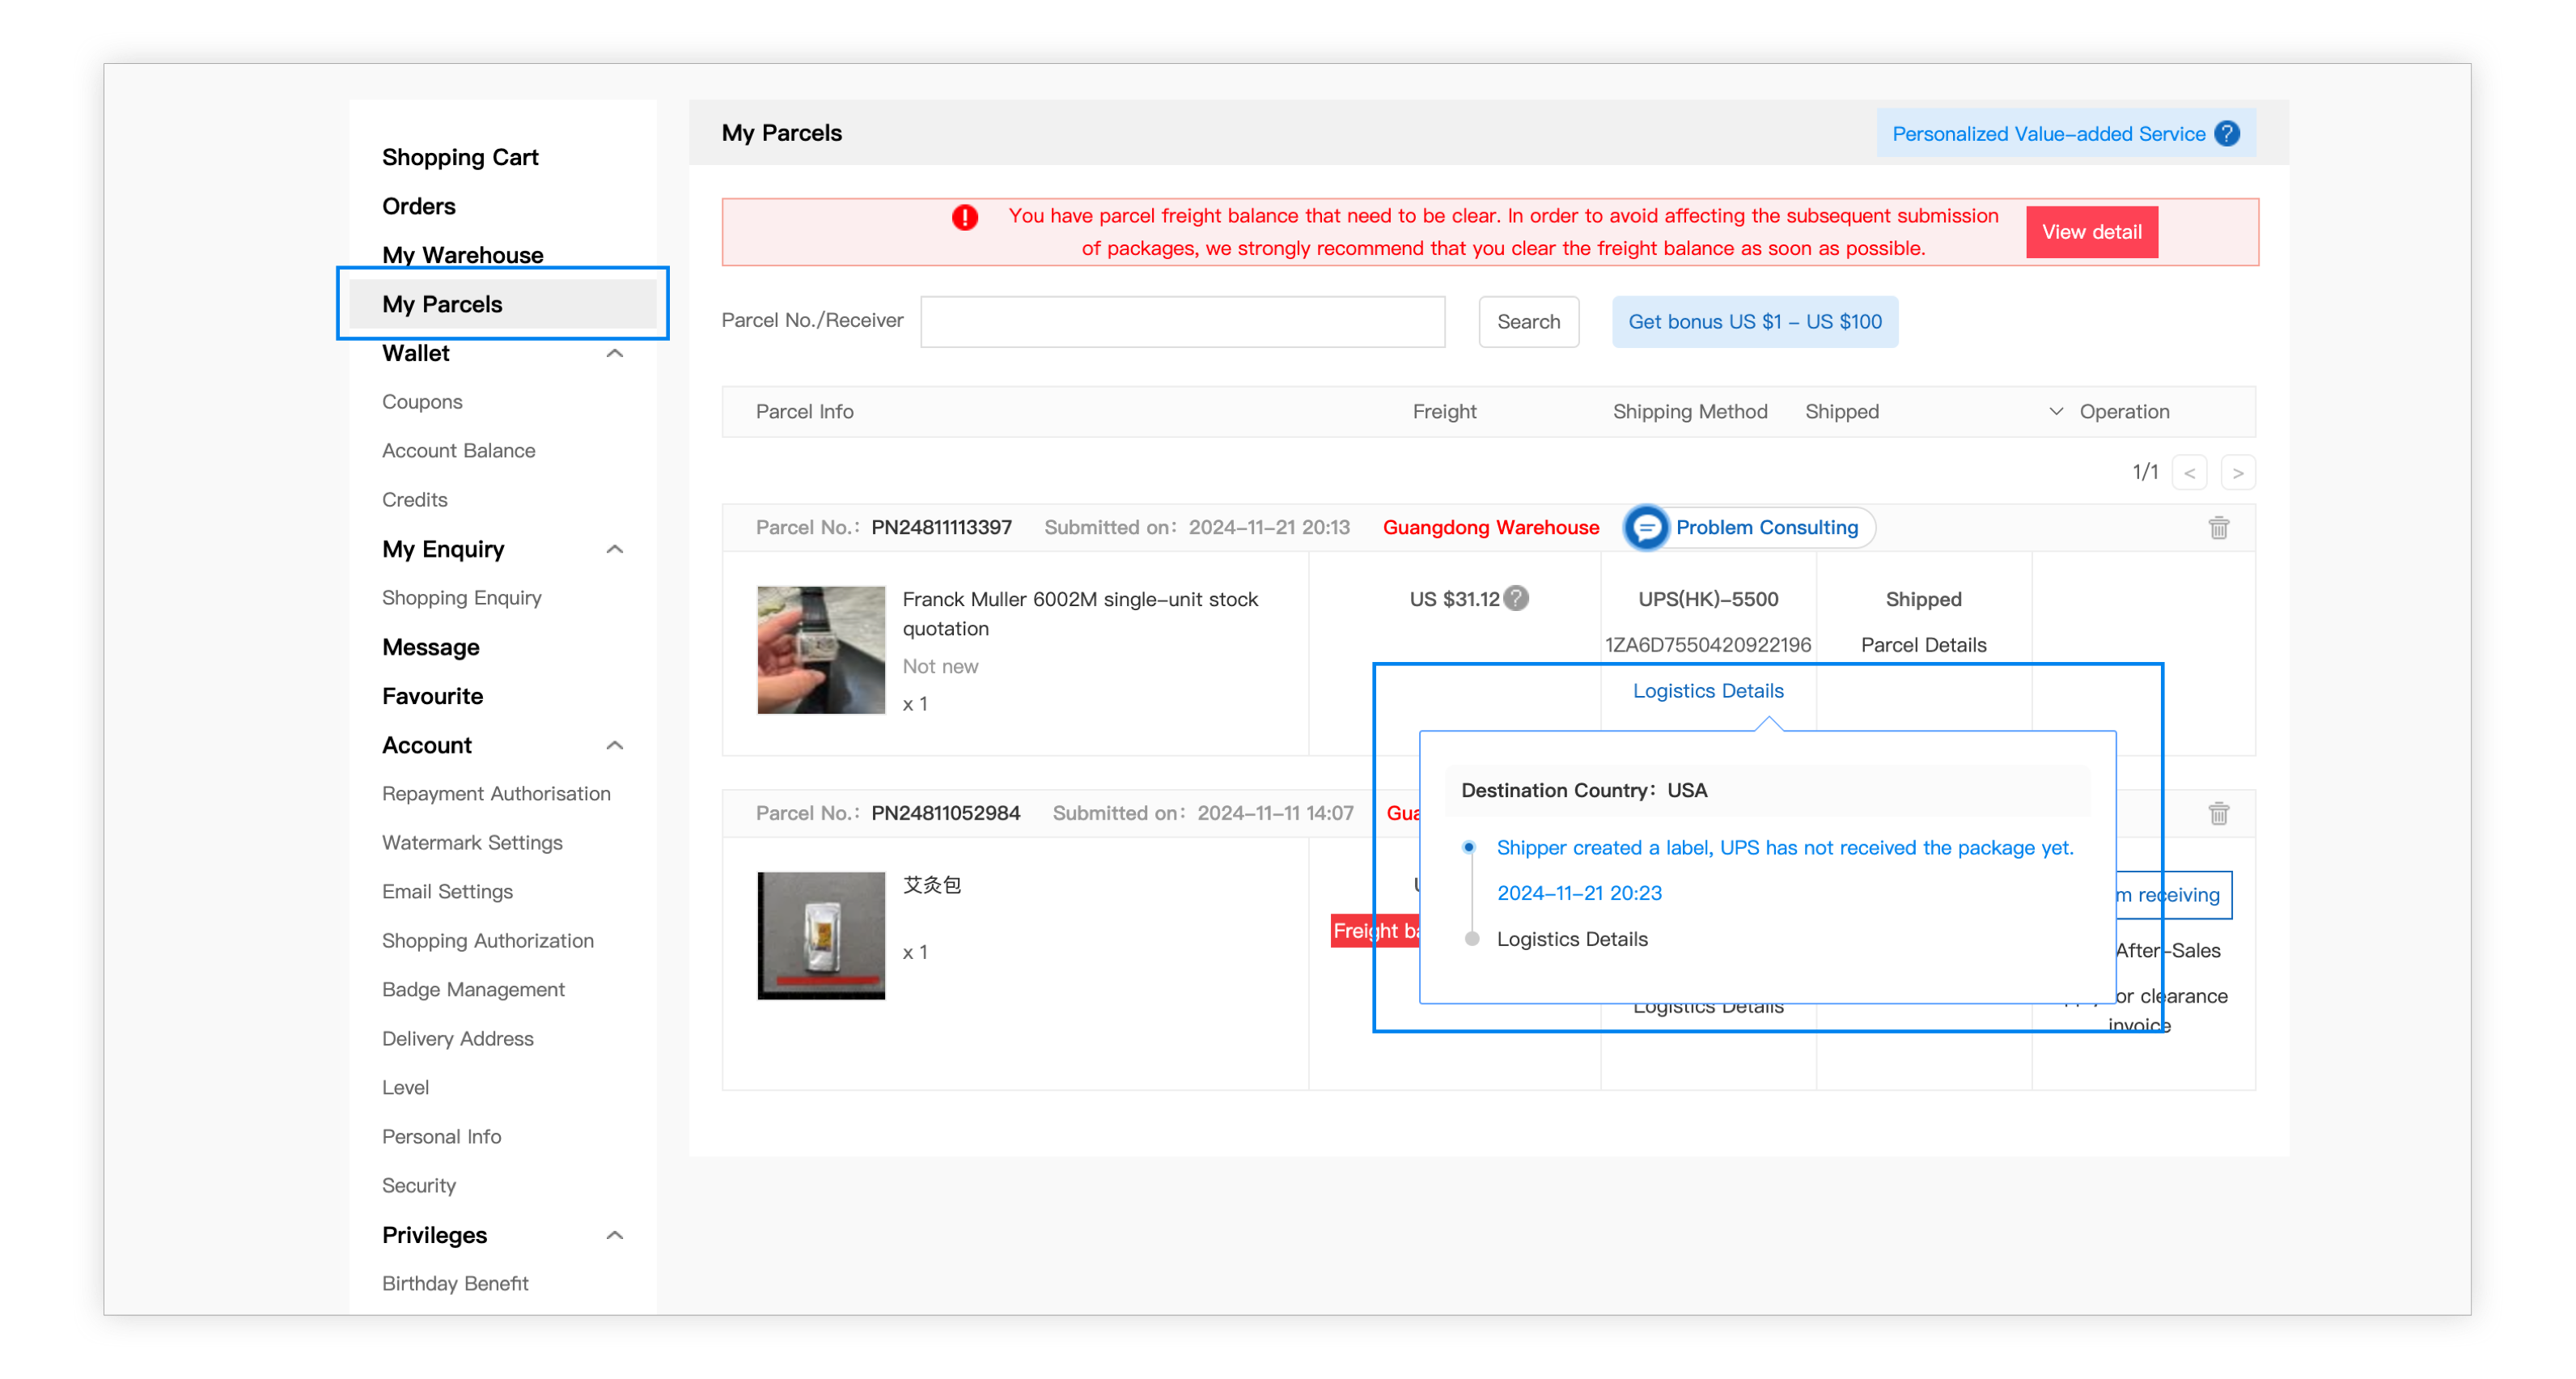Image resolution: width=2576 pixels, height=1379 pixels.
Task: Go to previous page arrow
Action: 2189,472
